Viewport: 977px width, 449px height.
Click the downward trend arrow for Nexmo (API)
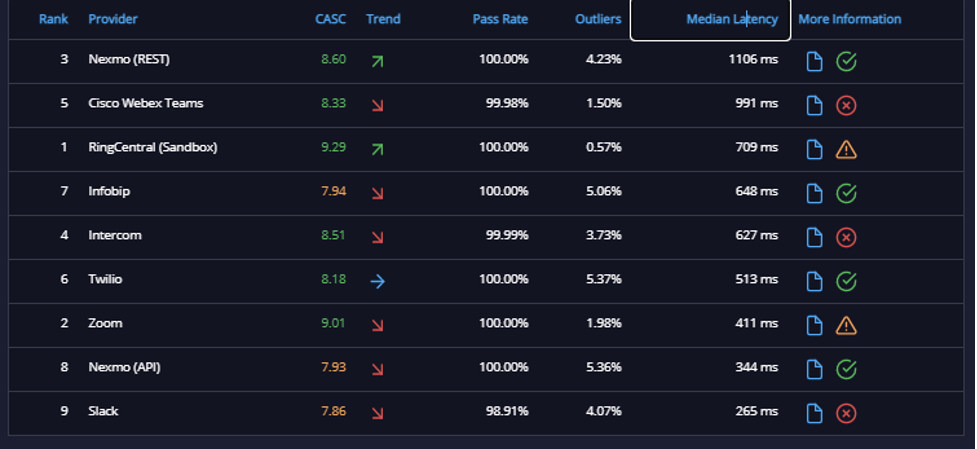(x=377, y=369)
